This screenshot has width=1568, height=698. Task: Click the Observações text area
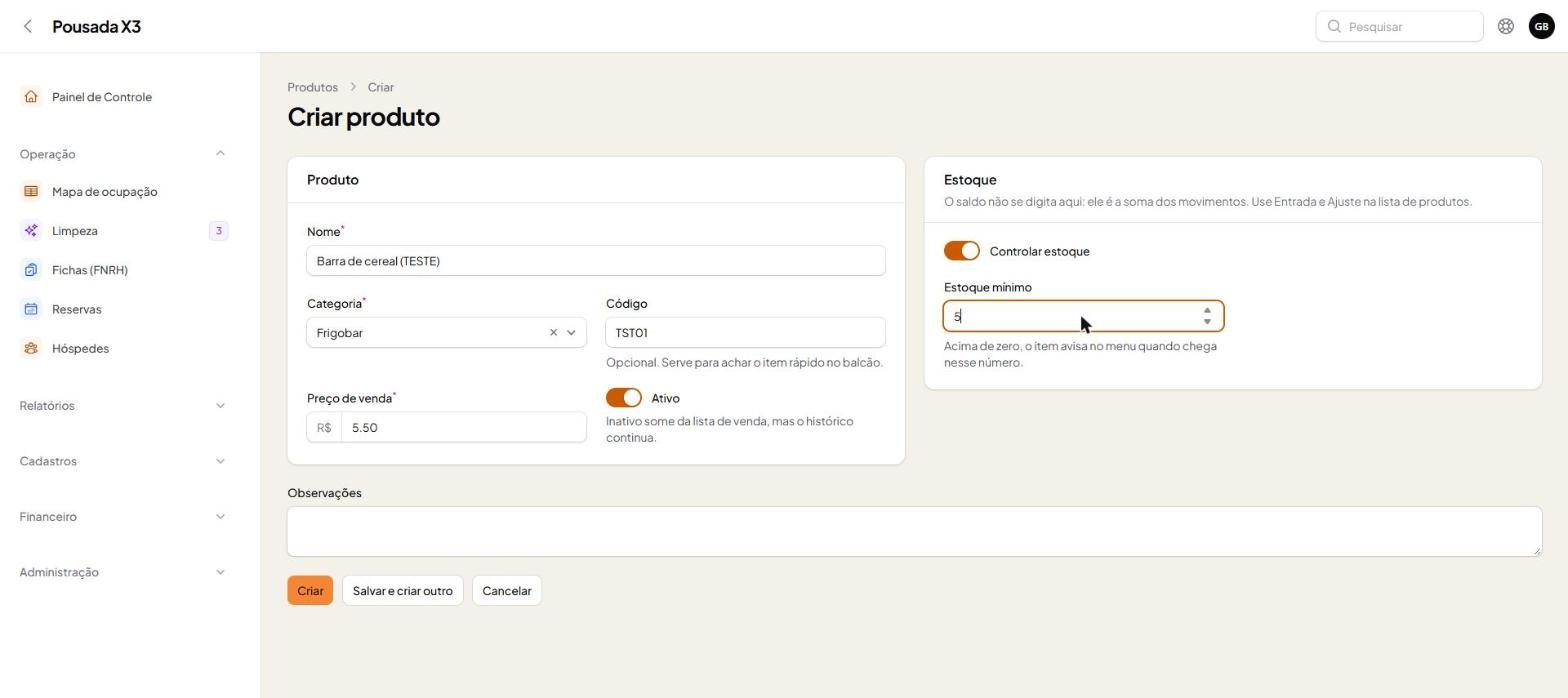[914, 531]
